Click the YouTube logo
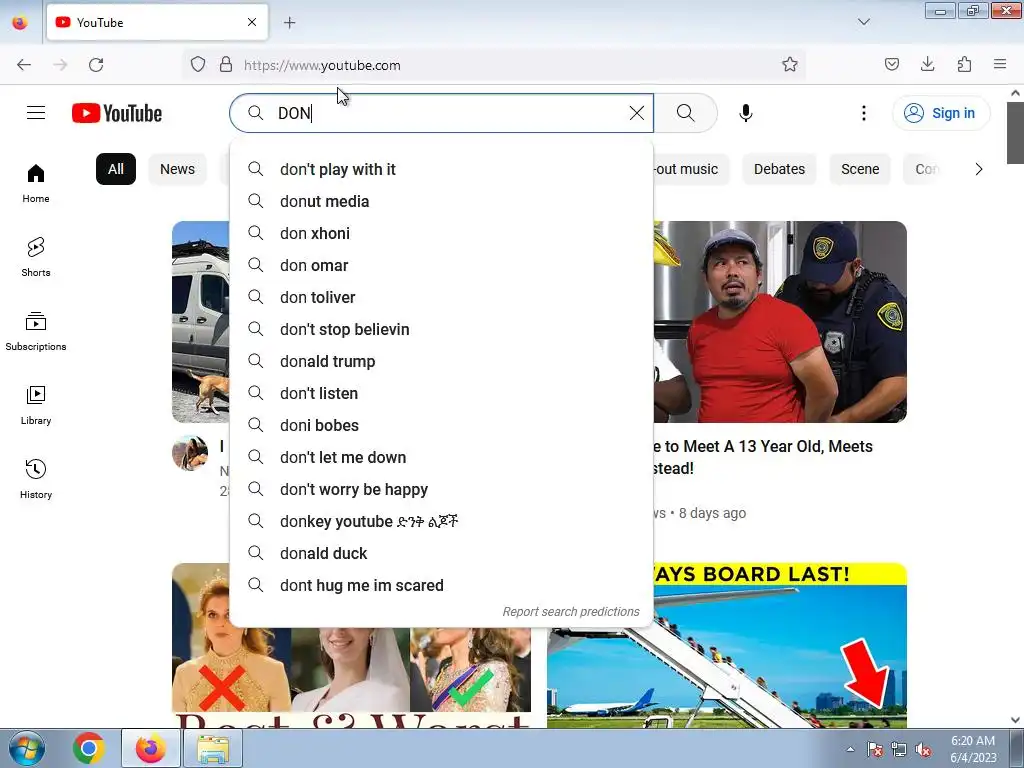 (x=117, y=113)
